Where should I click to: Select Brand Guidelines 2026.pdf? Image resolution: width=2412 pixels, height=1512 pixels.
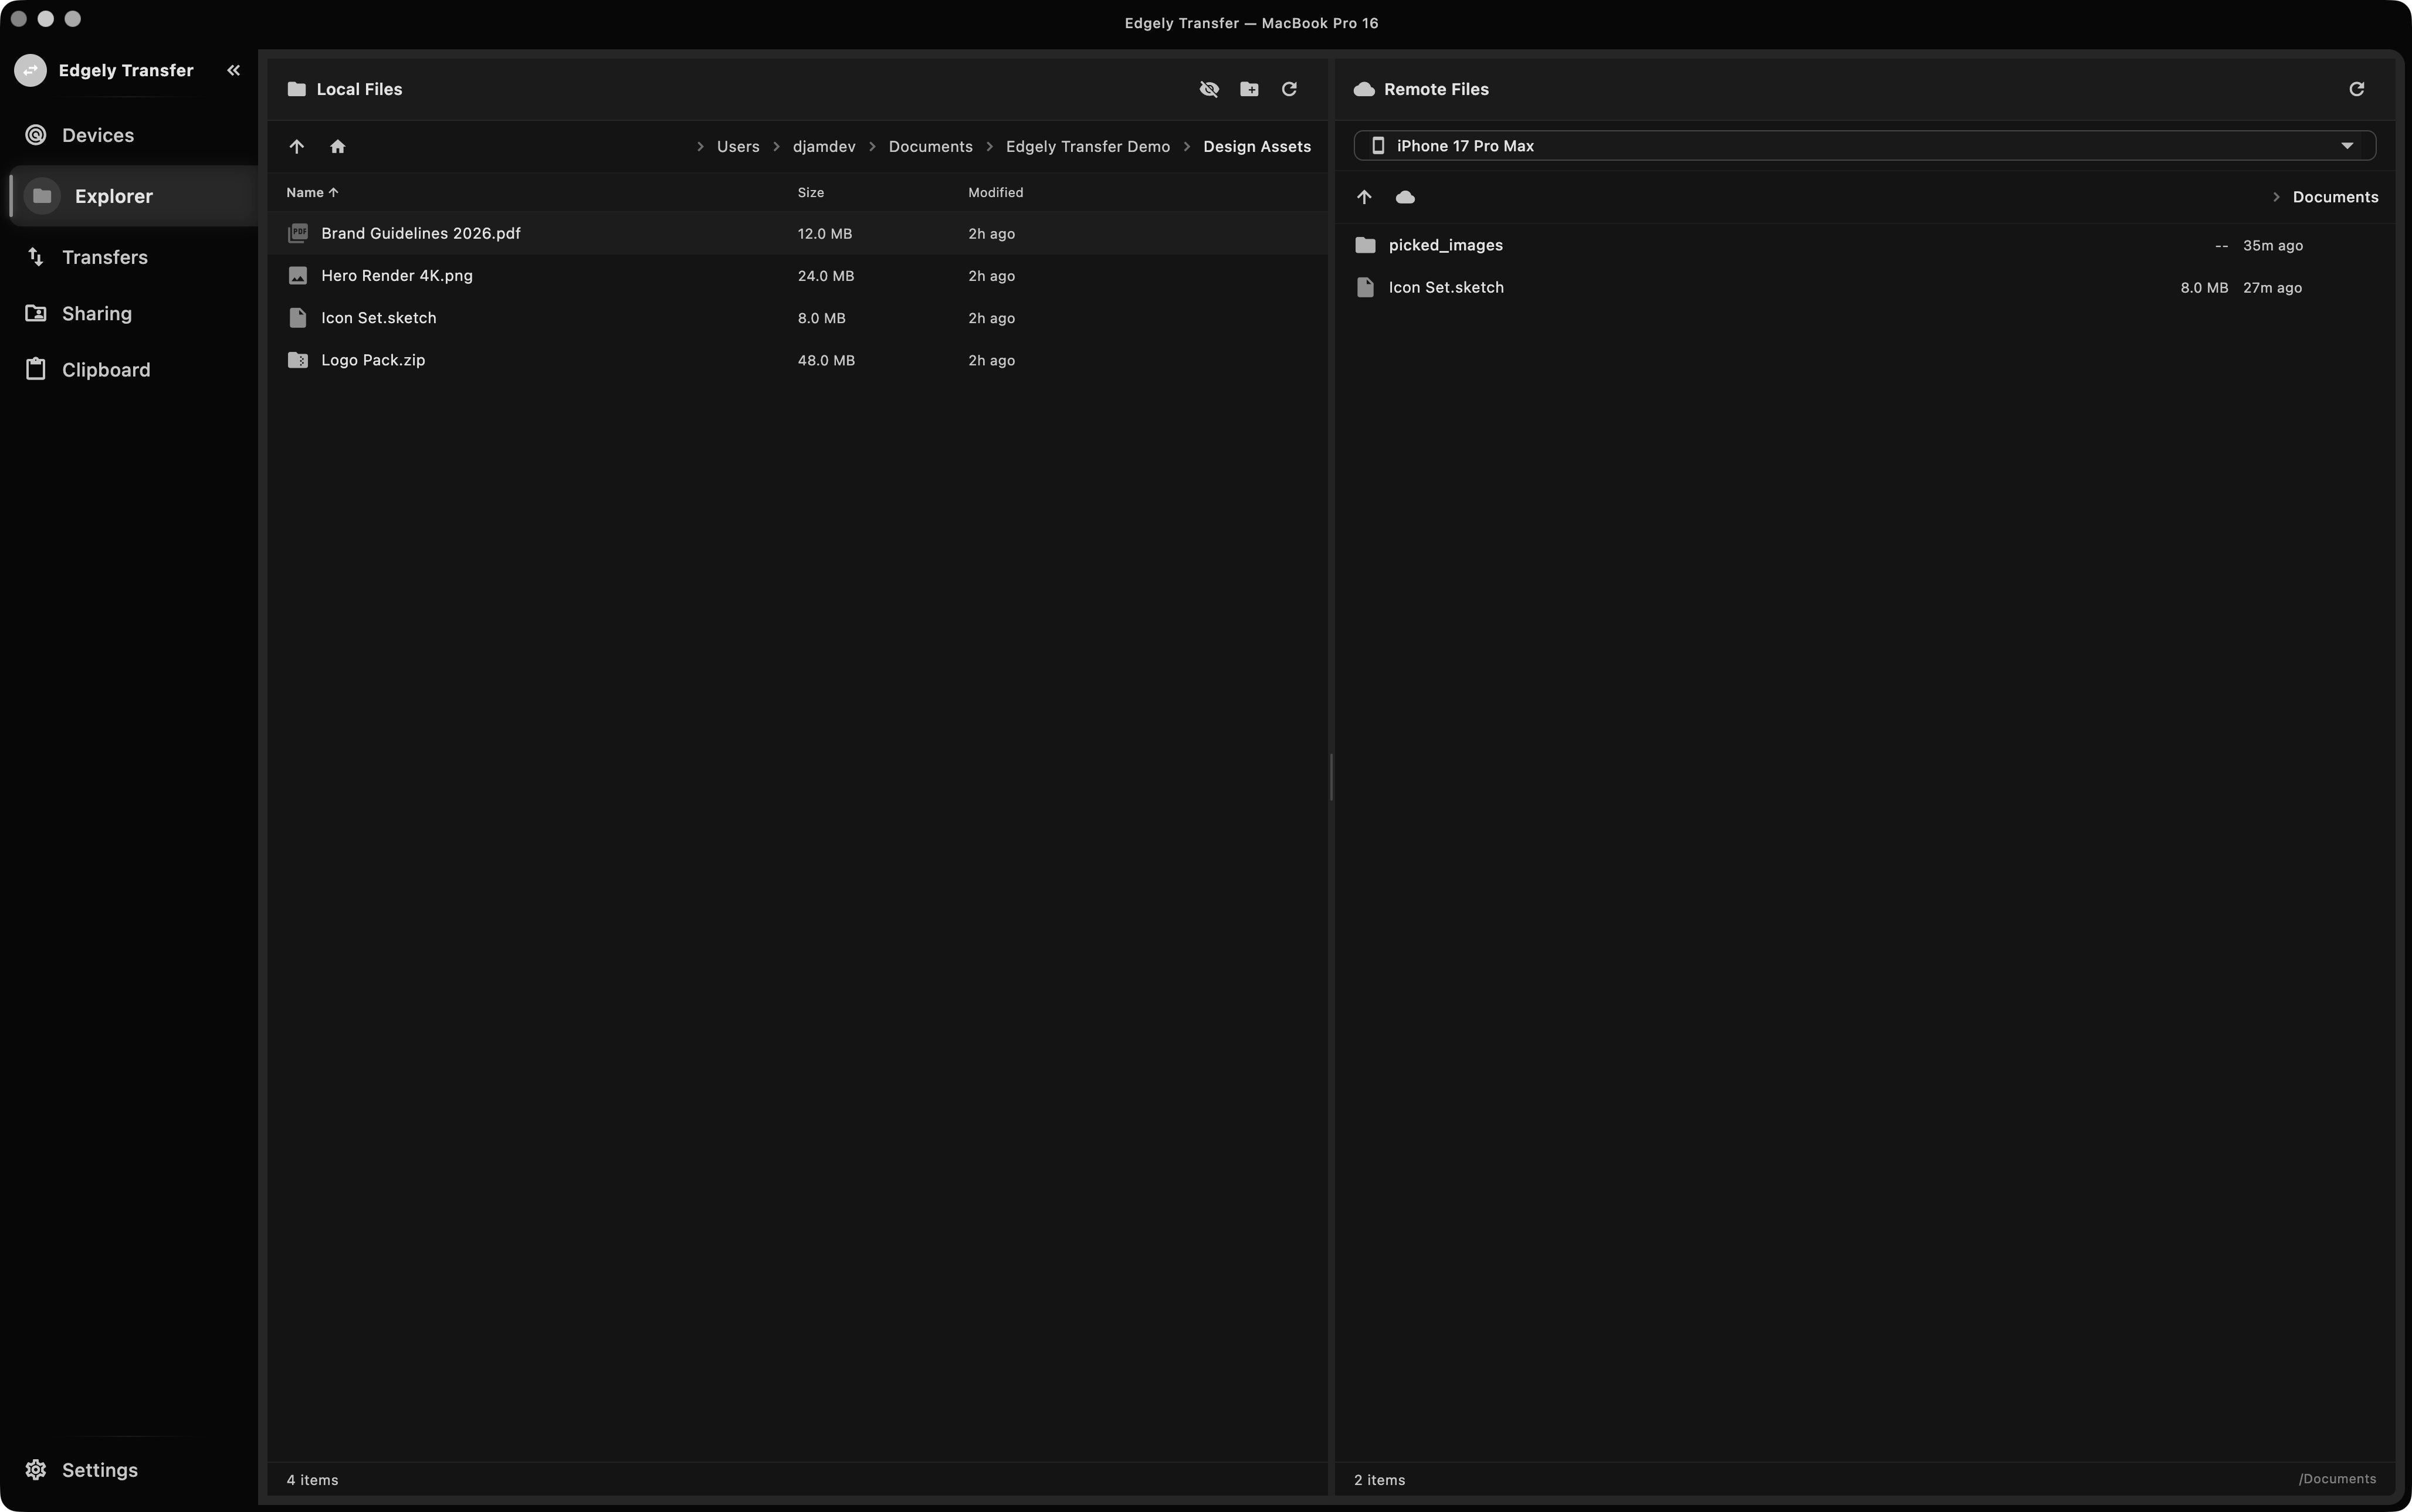point(797,233)
